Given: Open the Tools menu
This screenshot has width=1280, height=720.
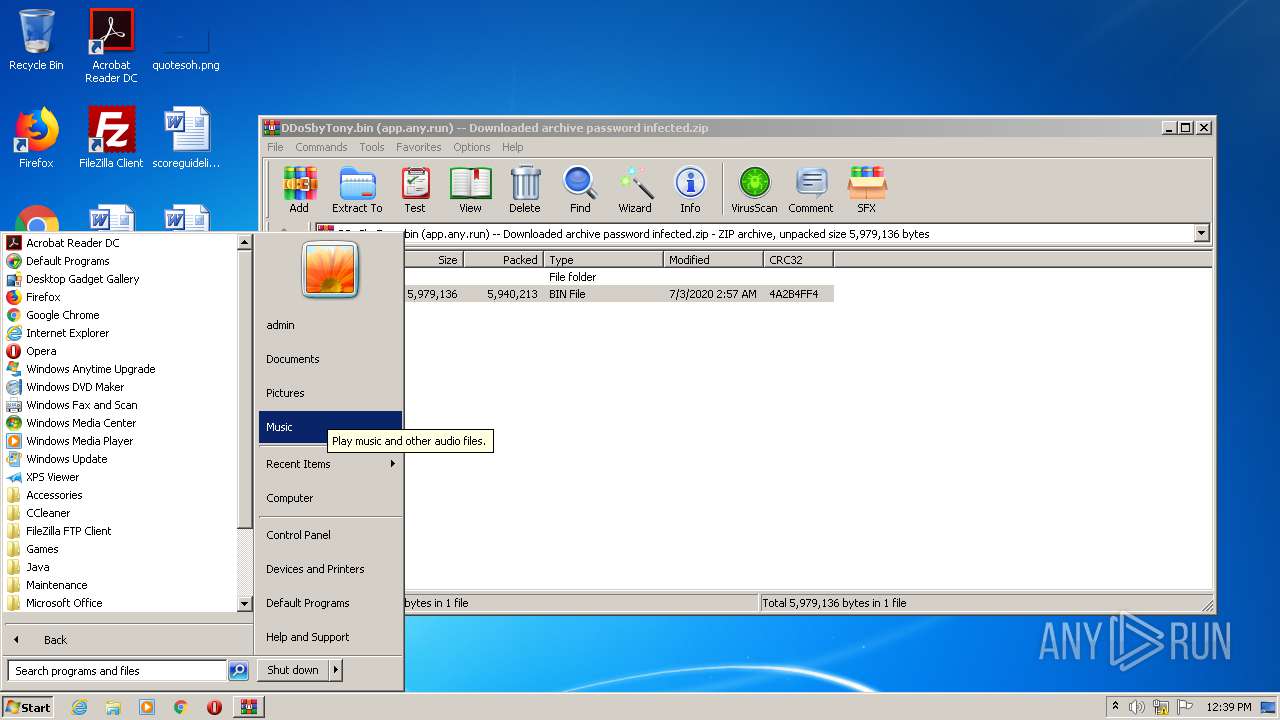Looking at the screenshot, I should point(372,147).
